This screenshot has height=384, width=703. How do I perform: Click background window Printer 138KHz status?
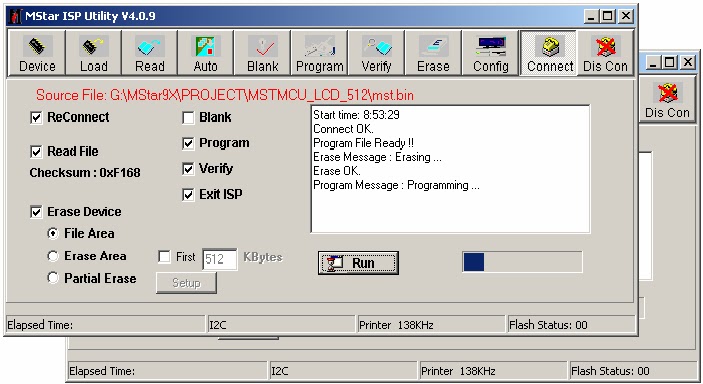pyautogui.click(x=493, y=371)
